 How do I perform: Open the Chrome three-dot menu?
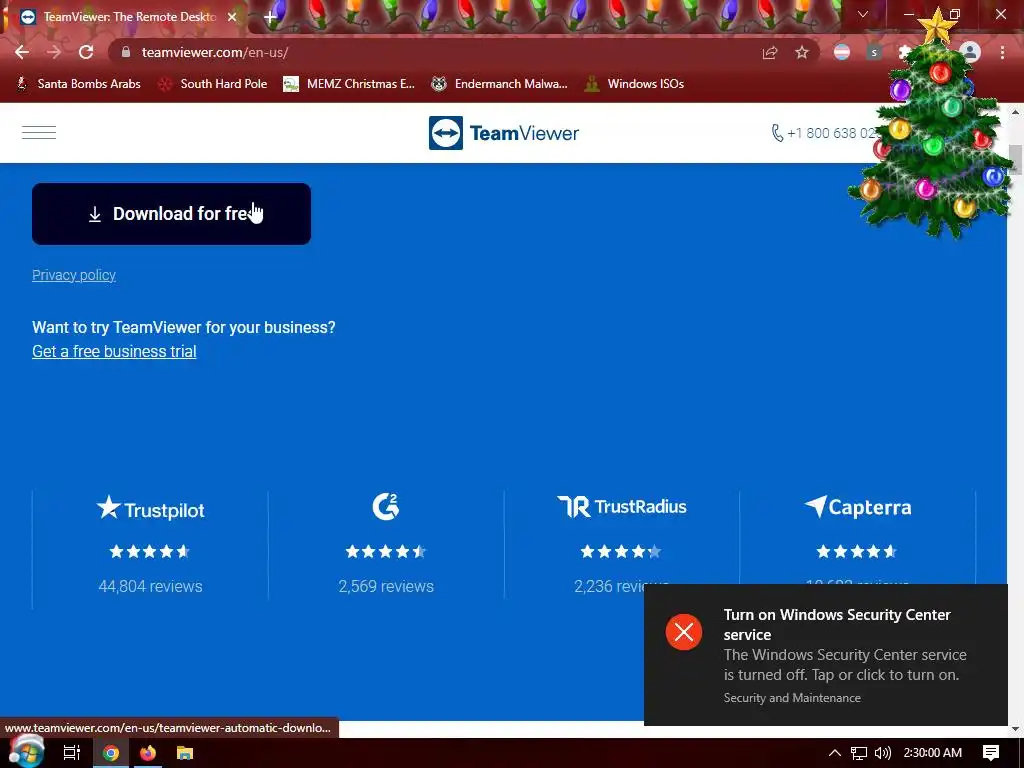click(1002, 52)
